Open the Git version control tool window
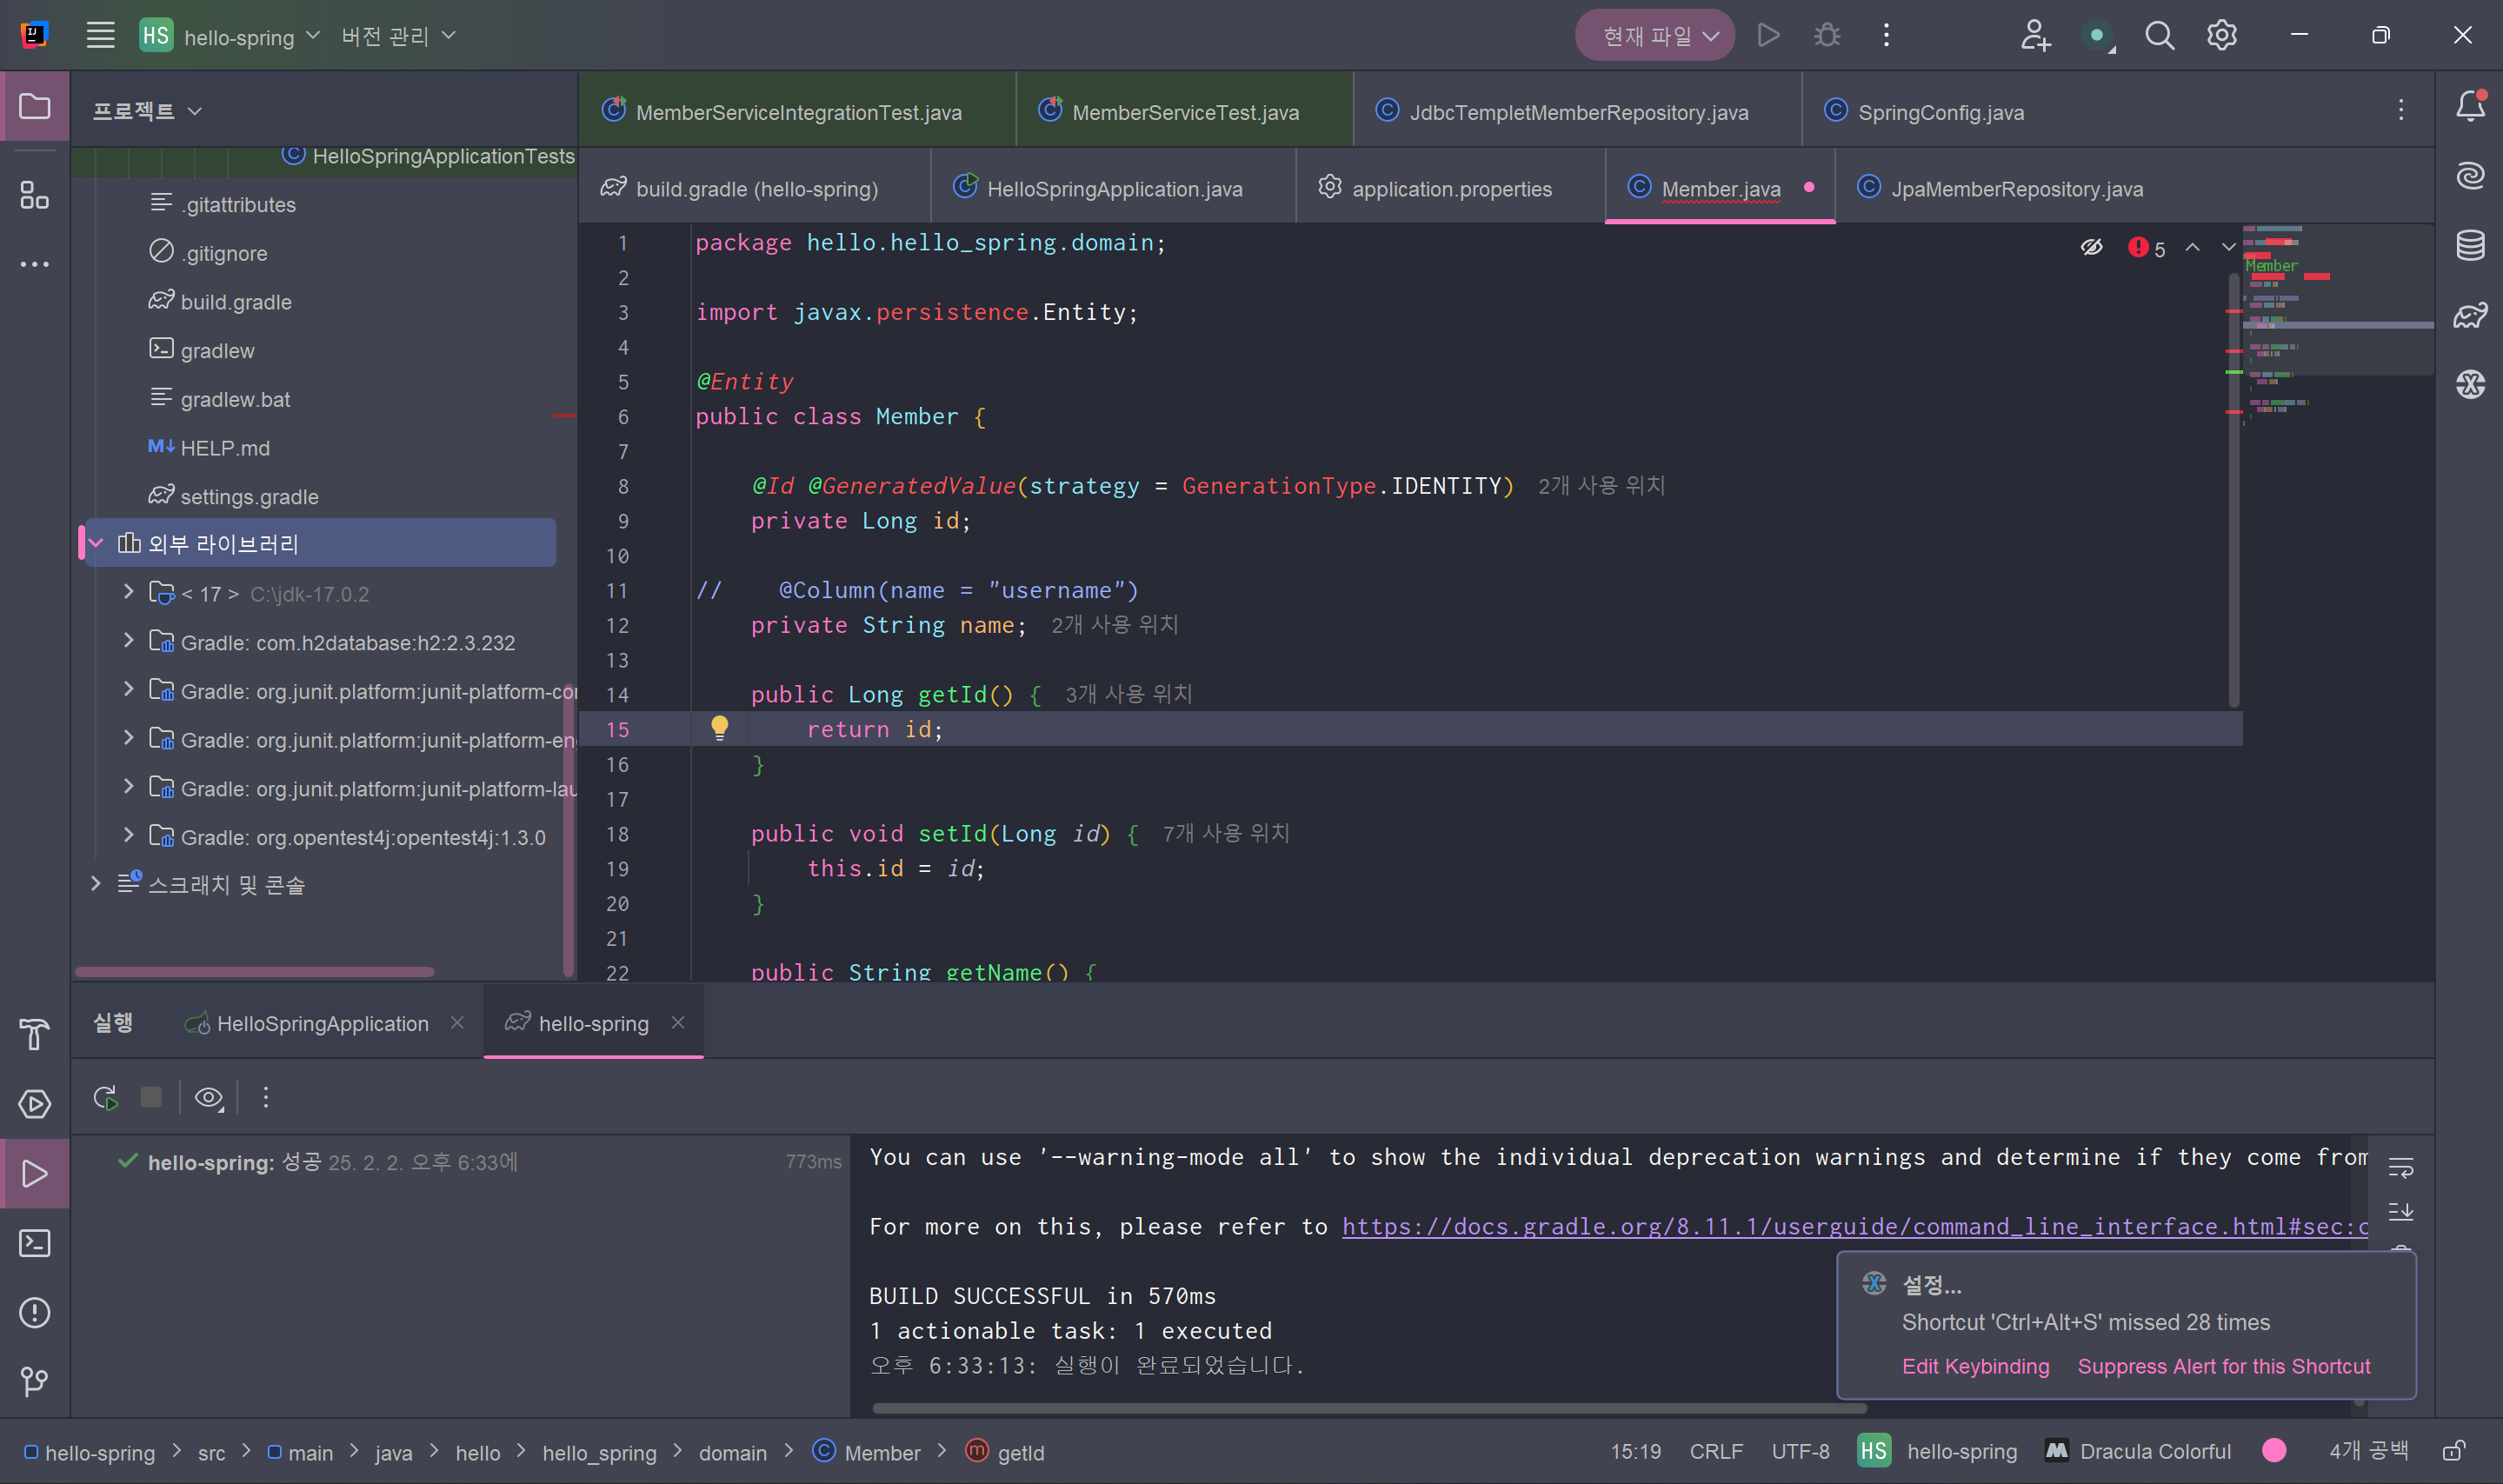Screen dimensions: 2503x1484 pyautogui.click(x=35, y=1381)
